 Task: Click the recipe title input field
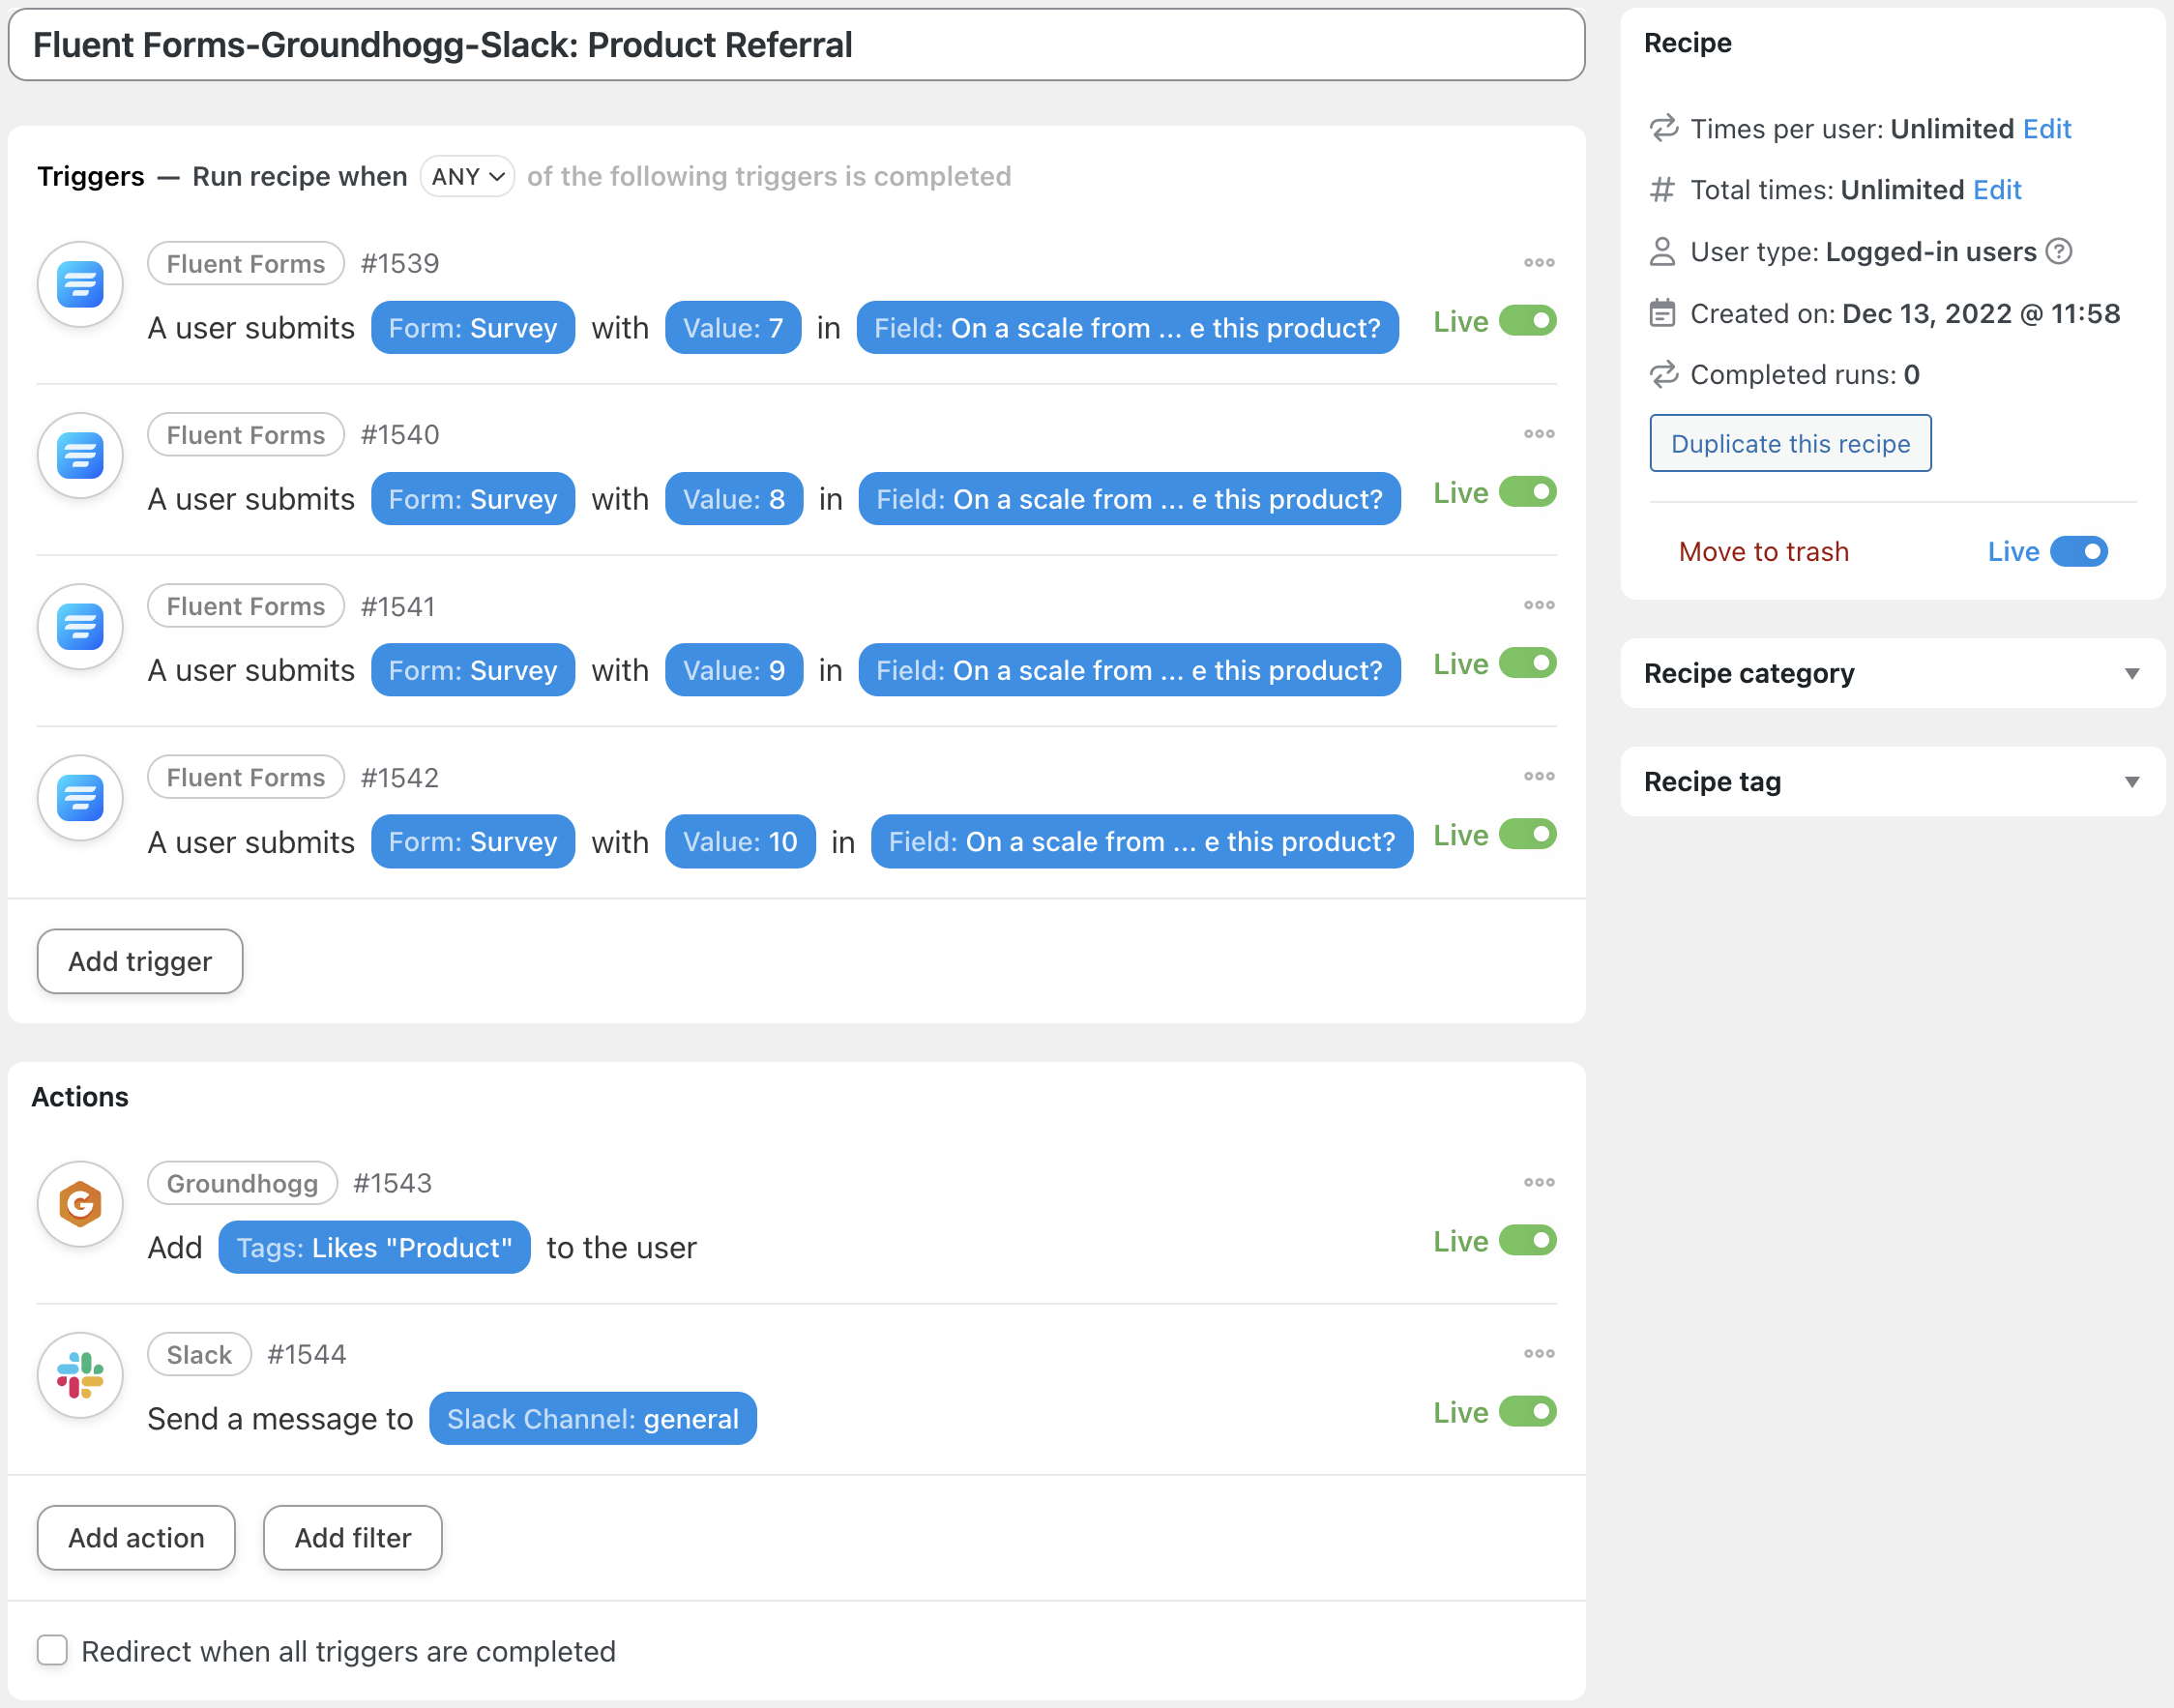tap(796, 45)
